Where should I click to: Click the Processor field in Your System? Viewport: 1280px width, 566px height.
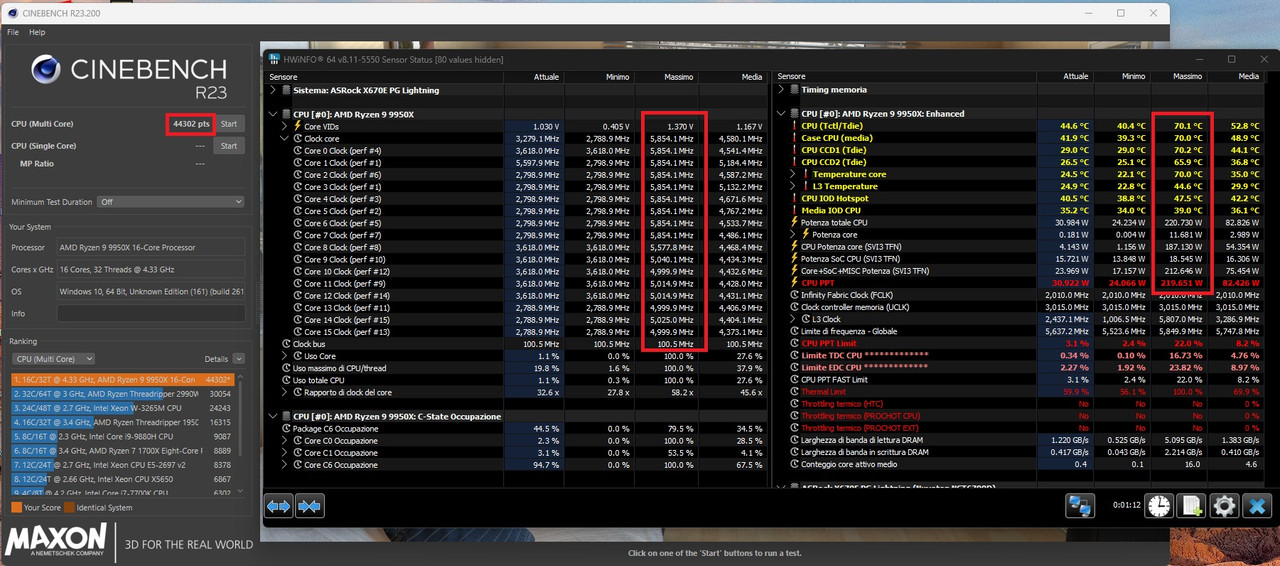pyautogui.click(x=150, y=247)
